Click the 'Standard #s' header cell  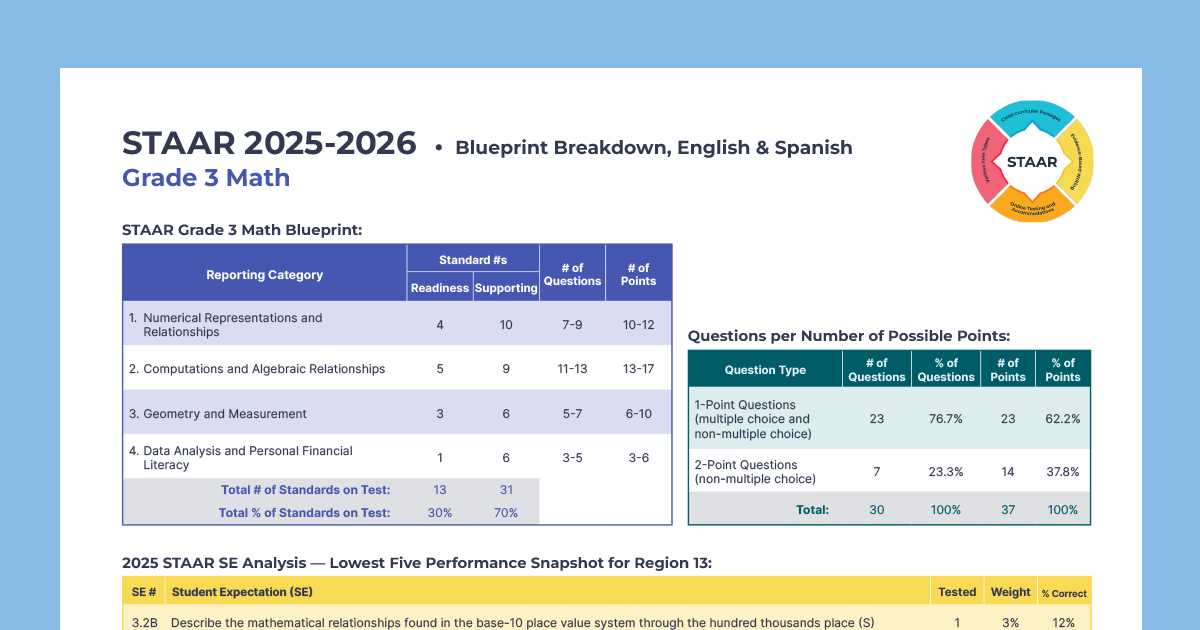click(473, 260)
